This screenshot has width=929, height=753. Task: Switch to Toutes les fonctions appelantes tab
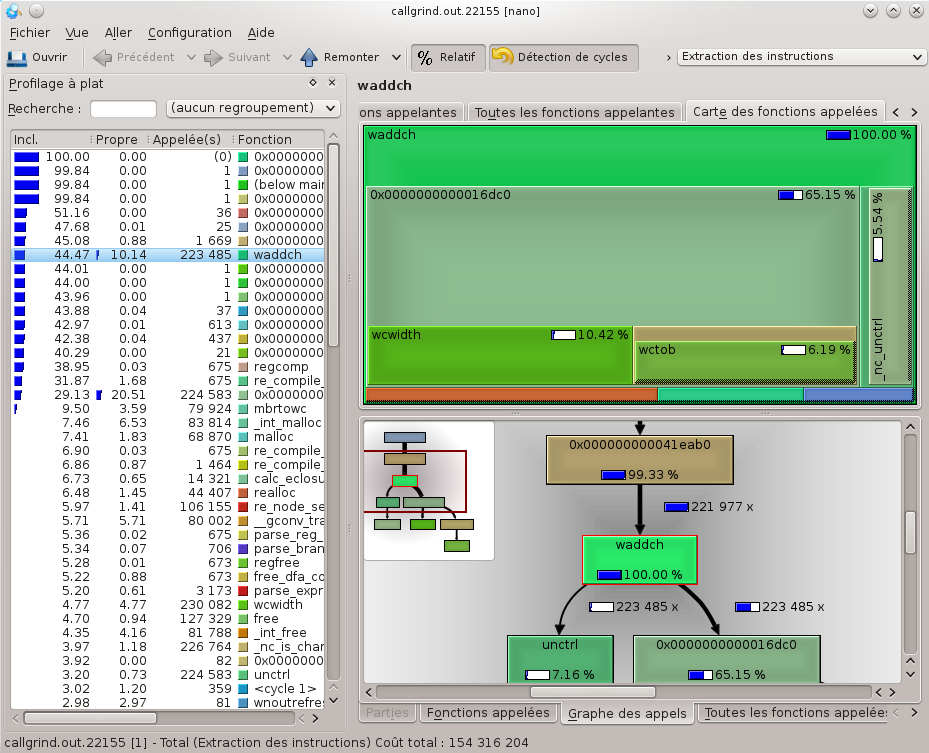574,112
